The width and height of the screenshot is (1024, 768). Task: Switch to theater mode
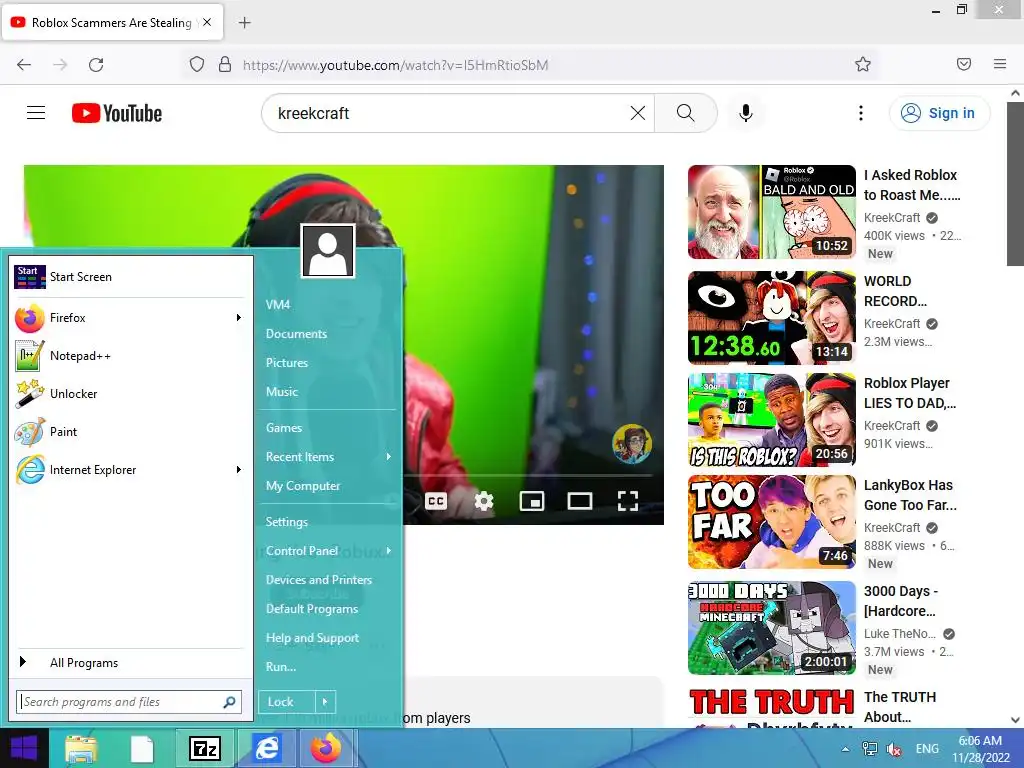[x=580, y=501]
